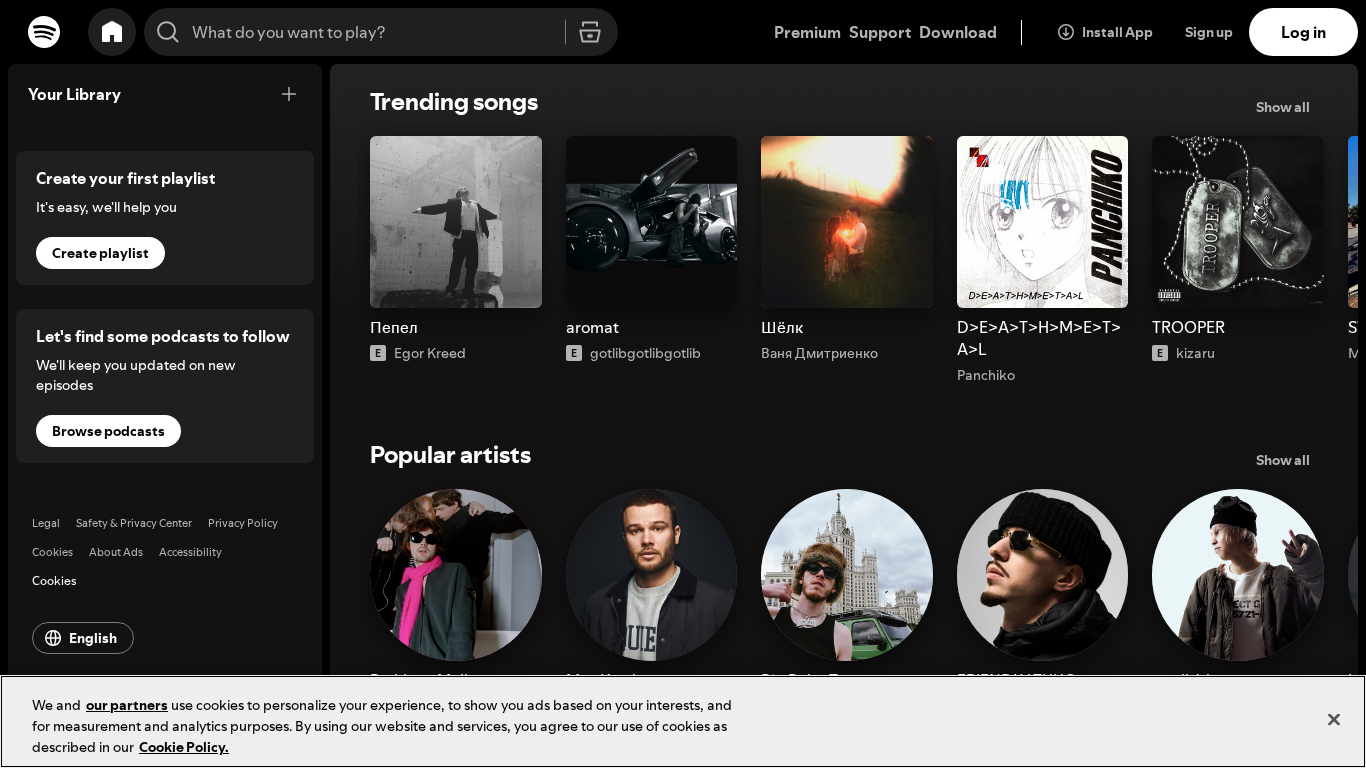Open the Premium link
The height and width of the screenshot is (768, 1366).
(807, 32)
